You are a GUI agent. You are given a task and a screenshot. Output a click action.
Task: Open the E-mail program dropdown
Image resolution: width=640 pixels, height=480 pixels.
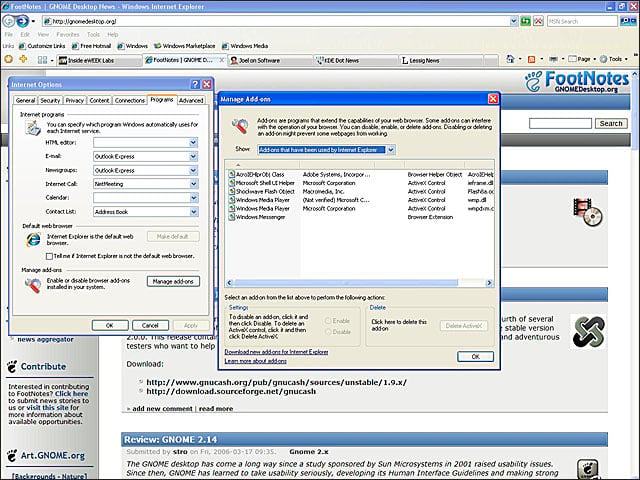(193, 156)
